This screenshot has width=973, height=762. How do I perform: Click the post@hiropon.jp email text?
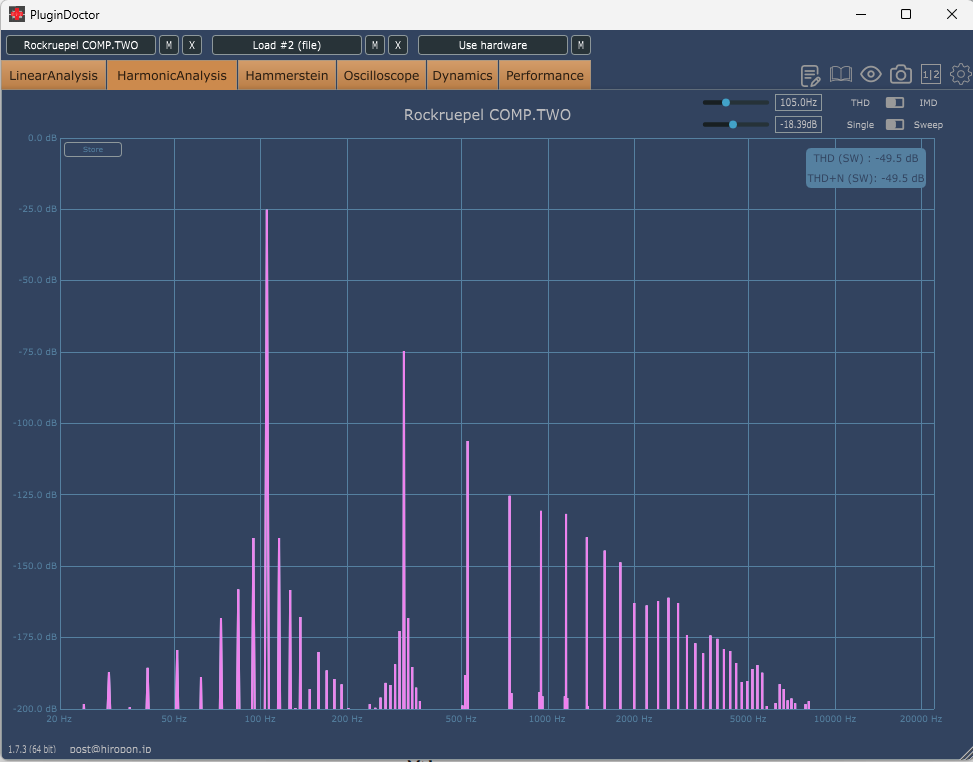(x=110, y=749)
